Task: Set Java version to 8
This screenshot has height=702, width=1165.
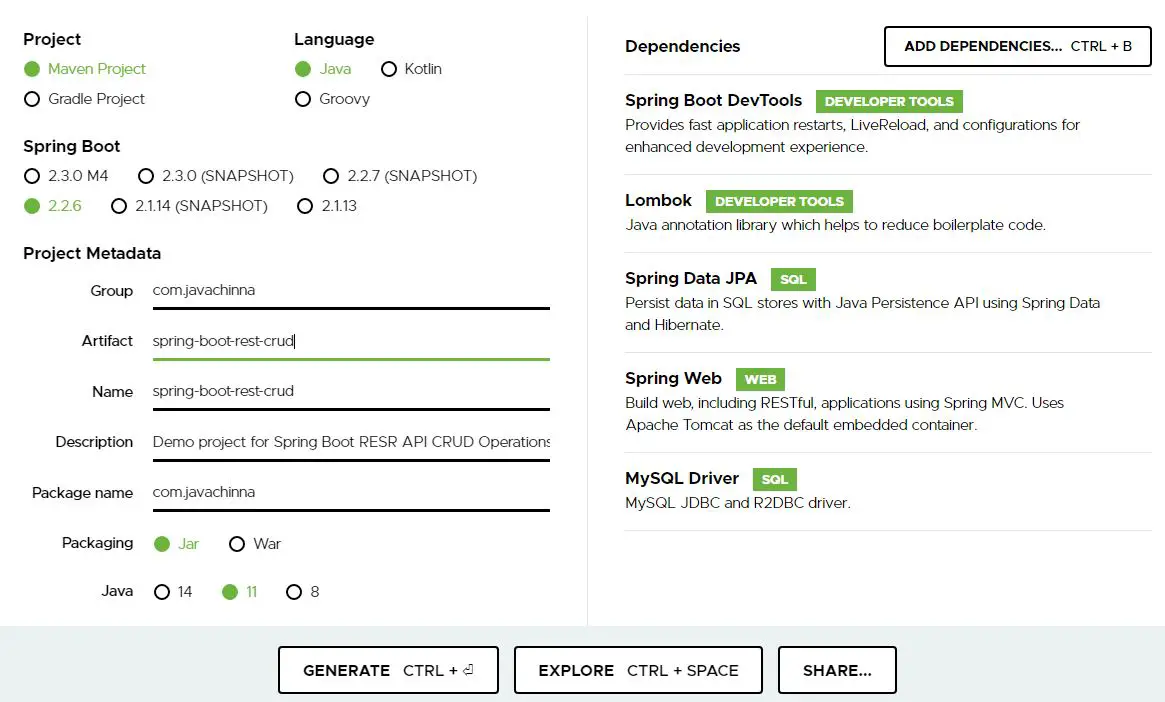Action: (294, 592)
